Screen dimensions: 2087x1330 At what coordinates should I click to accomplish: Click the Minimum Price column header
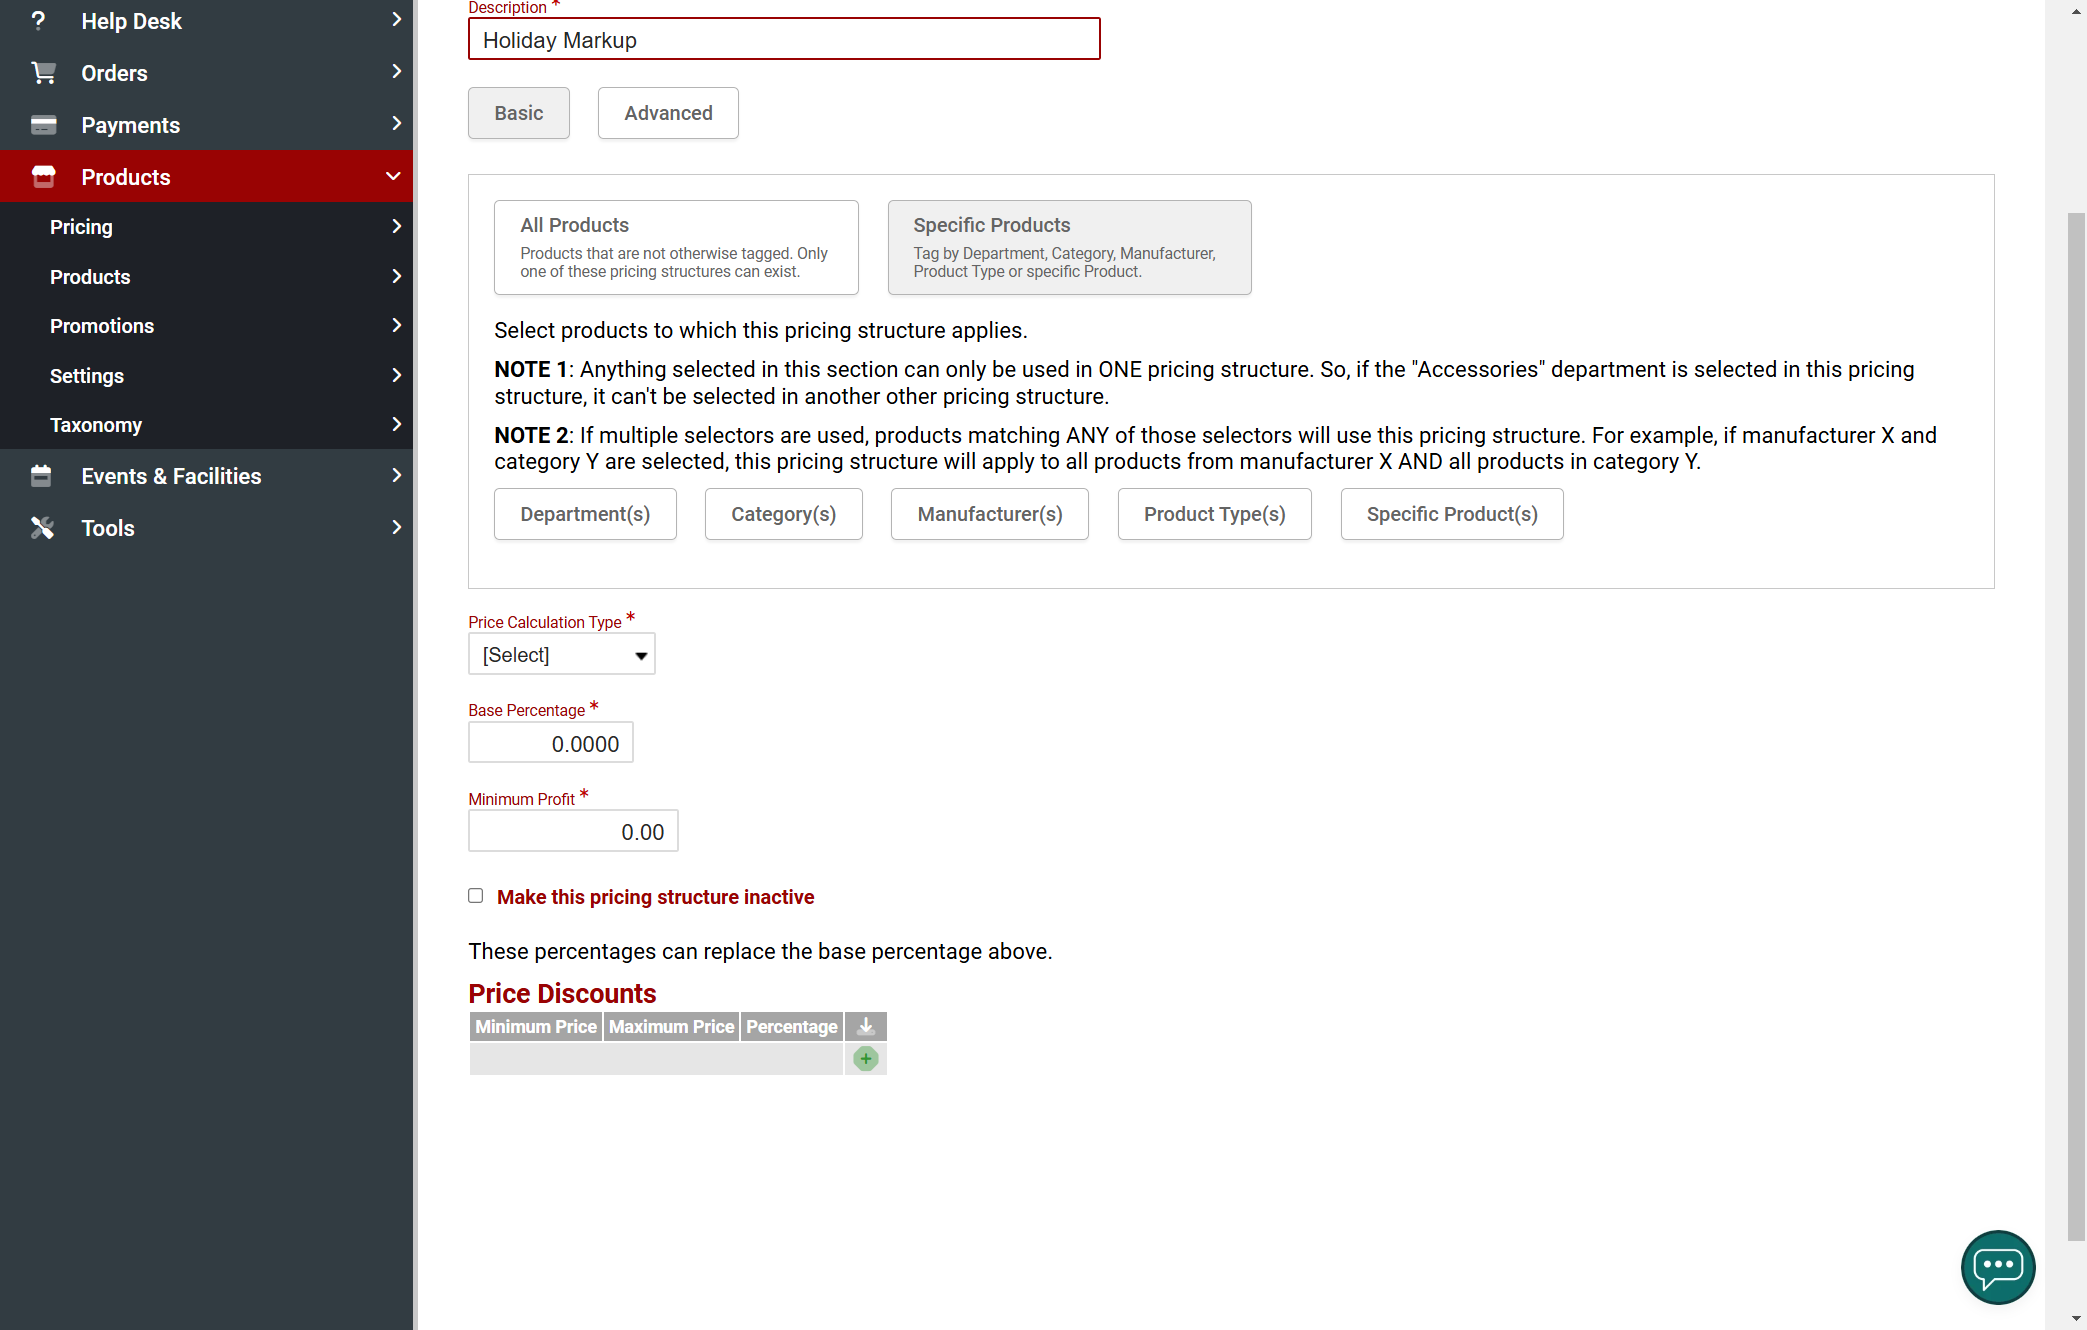click(536, 1027)
